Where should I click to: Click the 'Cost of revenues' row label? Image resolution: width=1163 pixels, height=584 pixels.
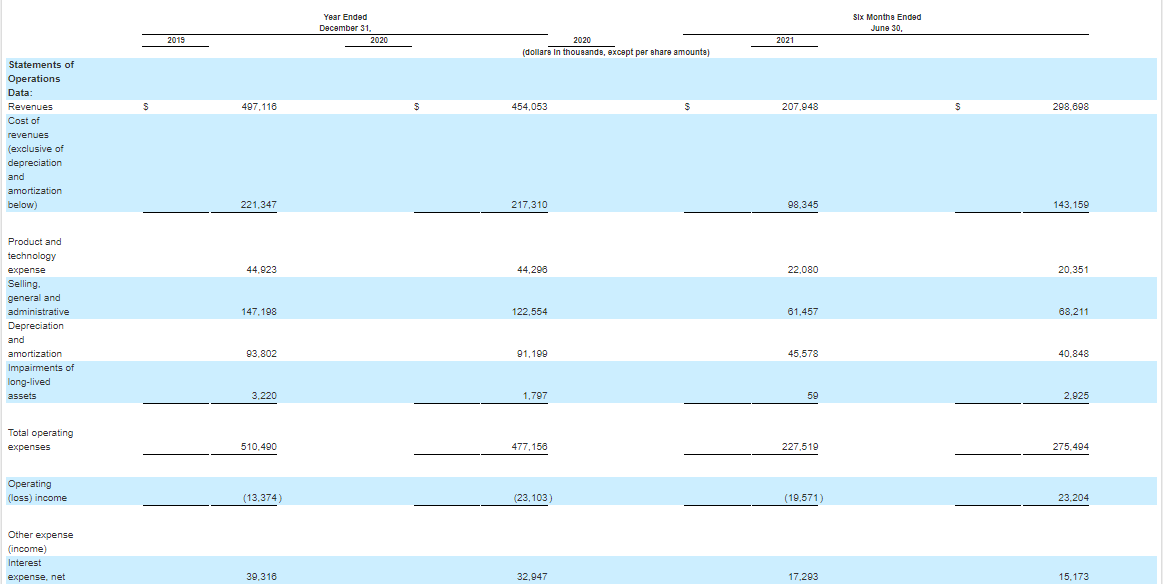(x=35, y=163)
